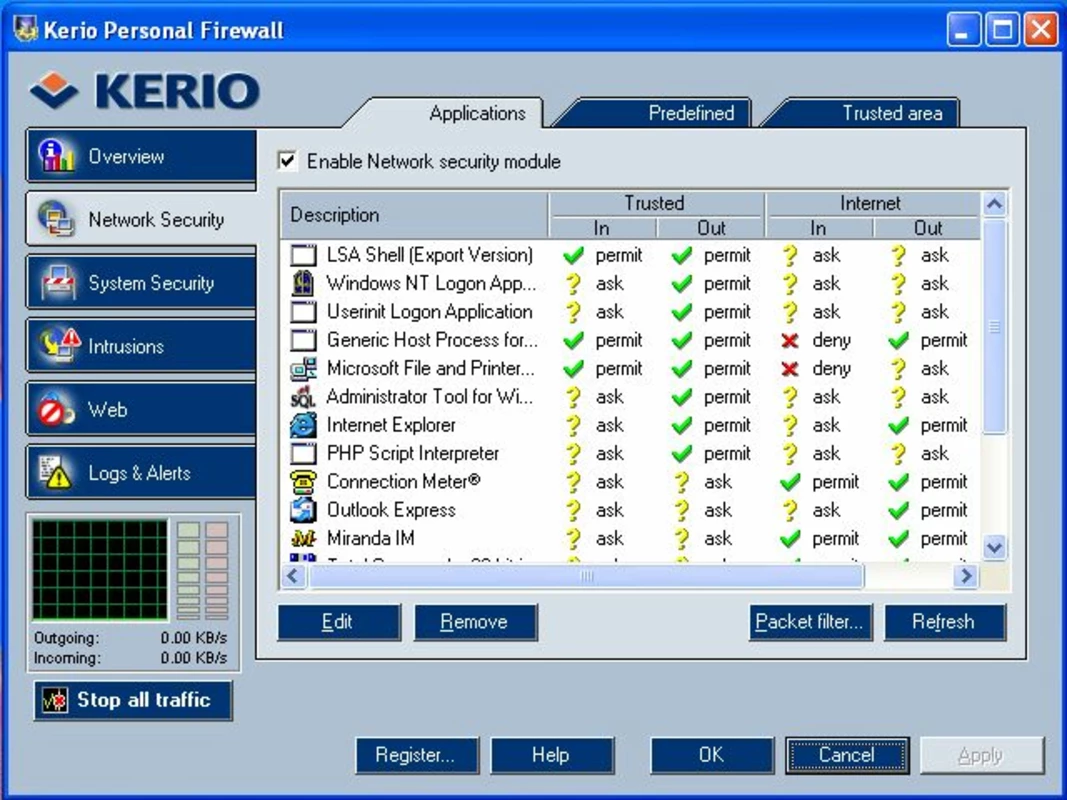
Task: Click the Outlook Express icon
Action: [303, 510]
